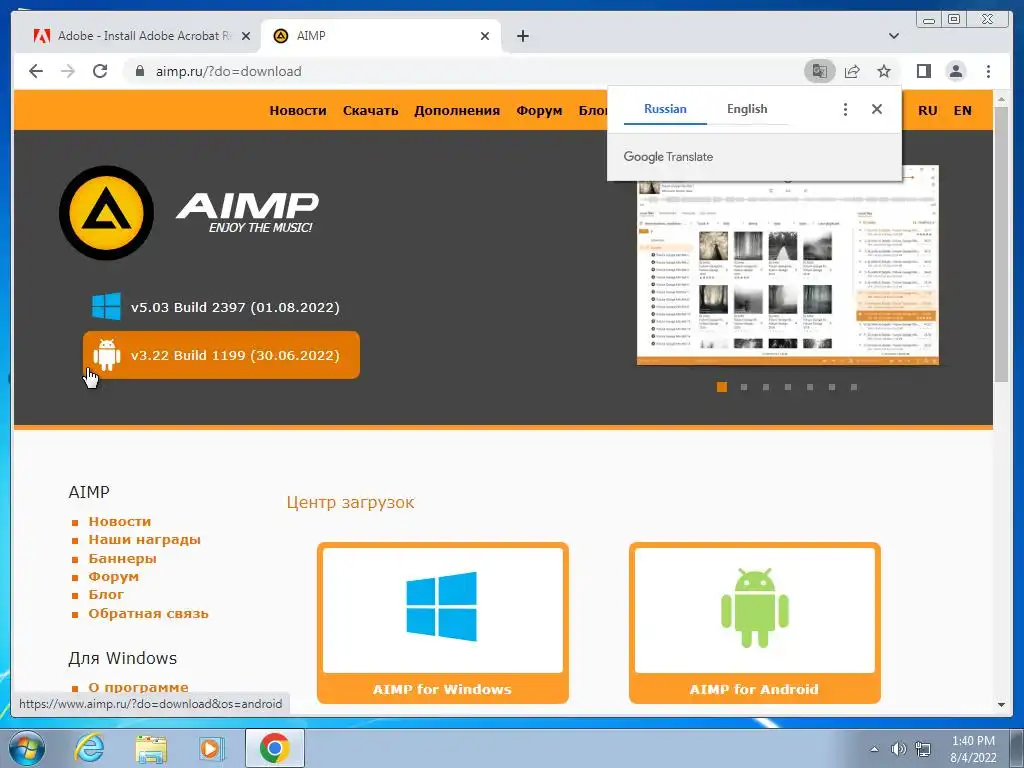Select the AIMP browser tab
The image size is (1024, 768).
381,36
